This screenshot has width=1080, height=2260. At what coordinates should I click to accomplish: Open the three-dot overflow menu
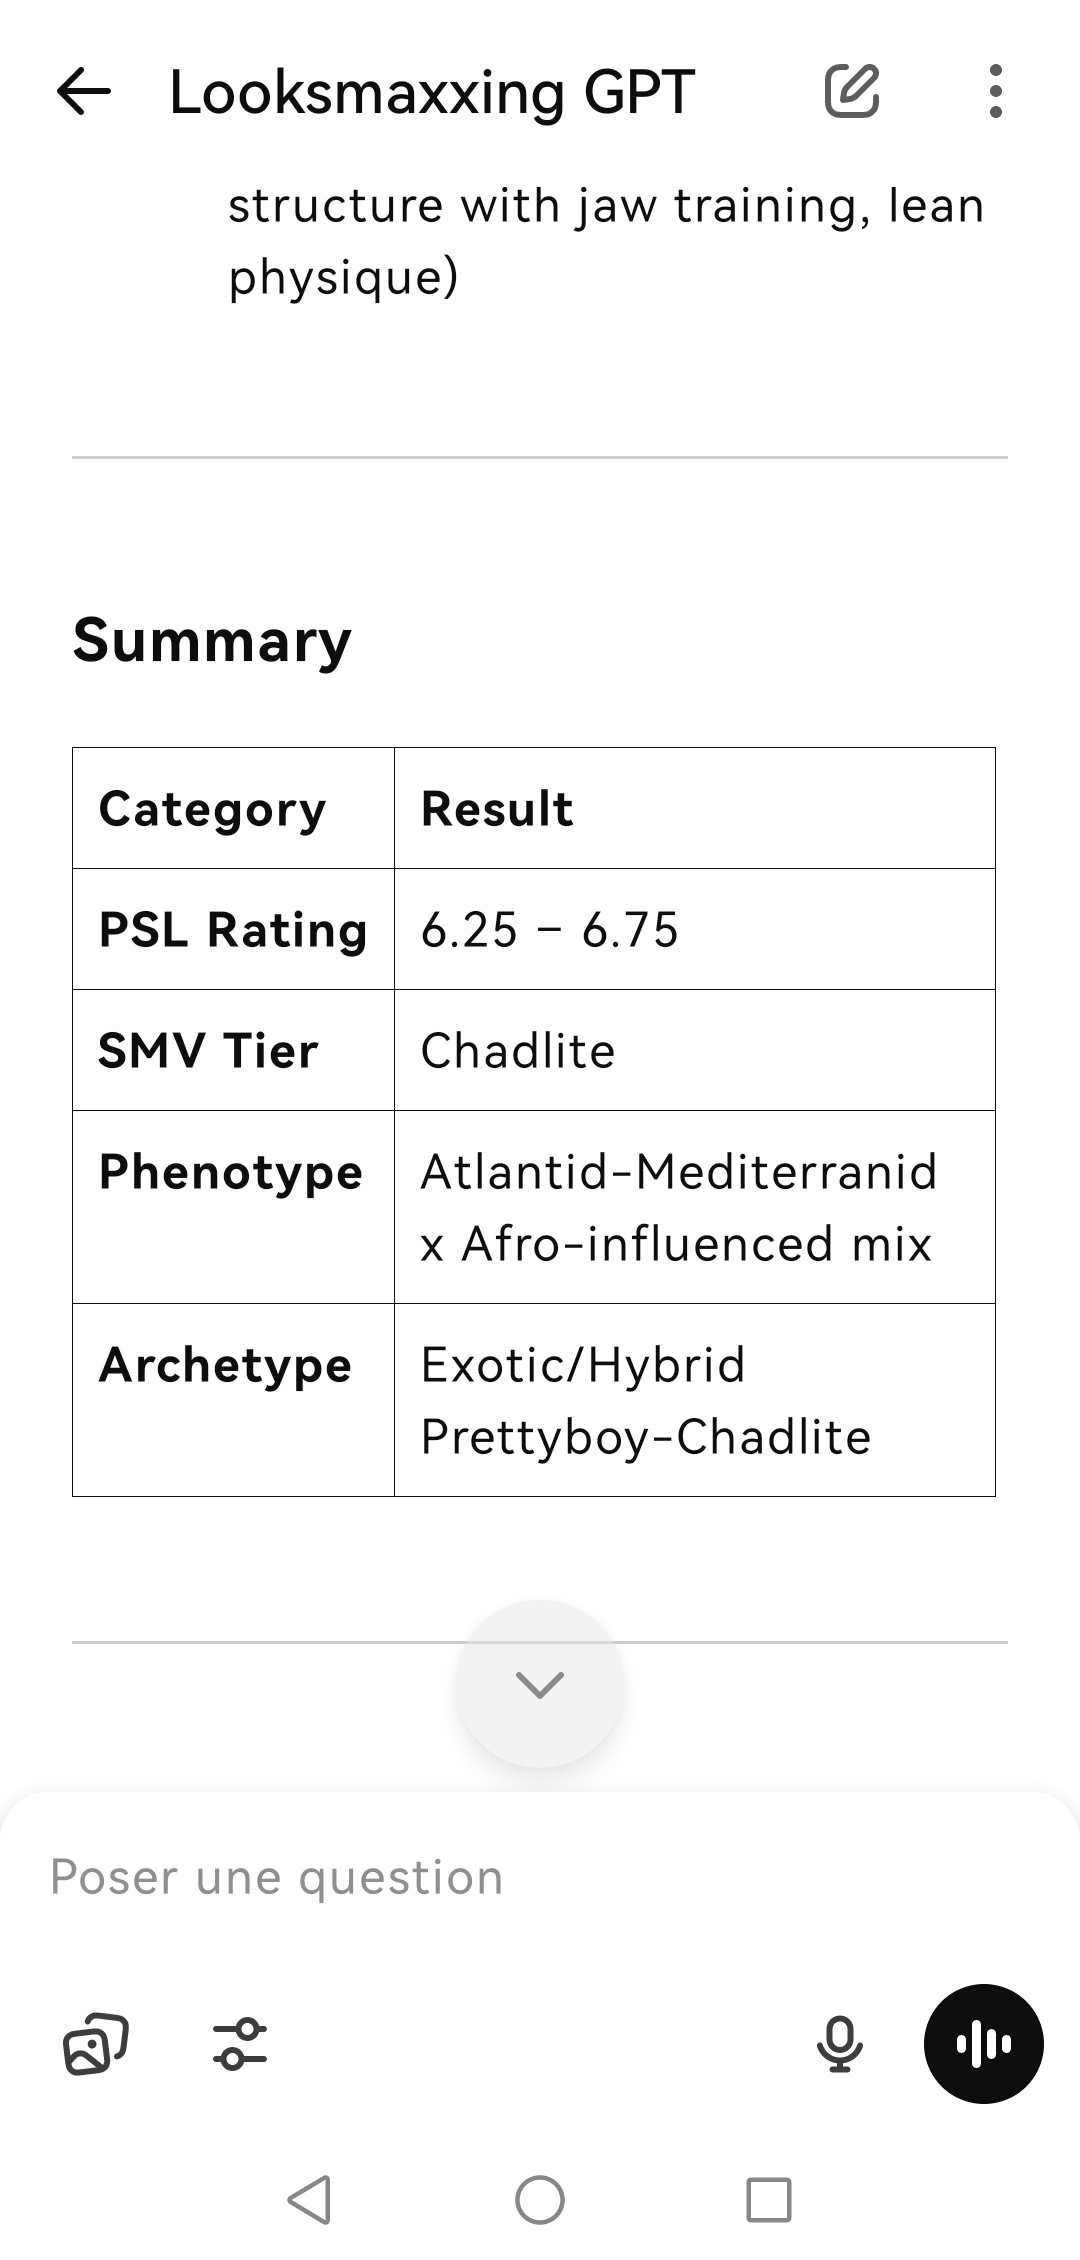pos(994,92)
